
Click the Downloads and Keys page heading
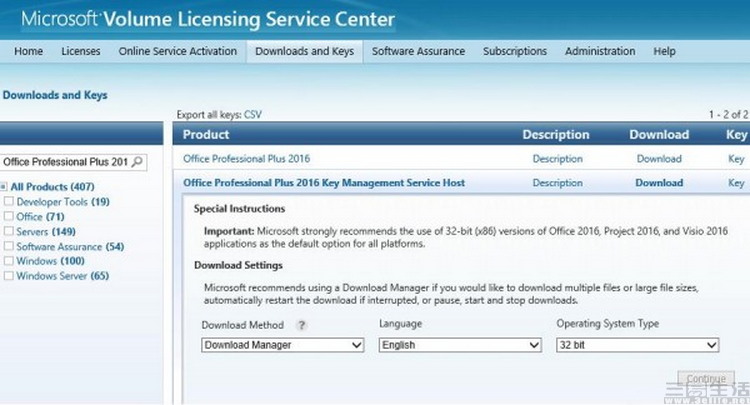55,95
